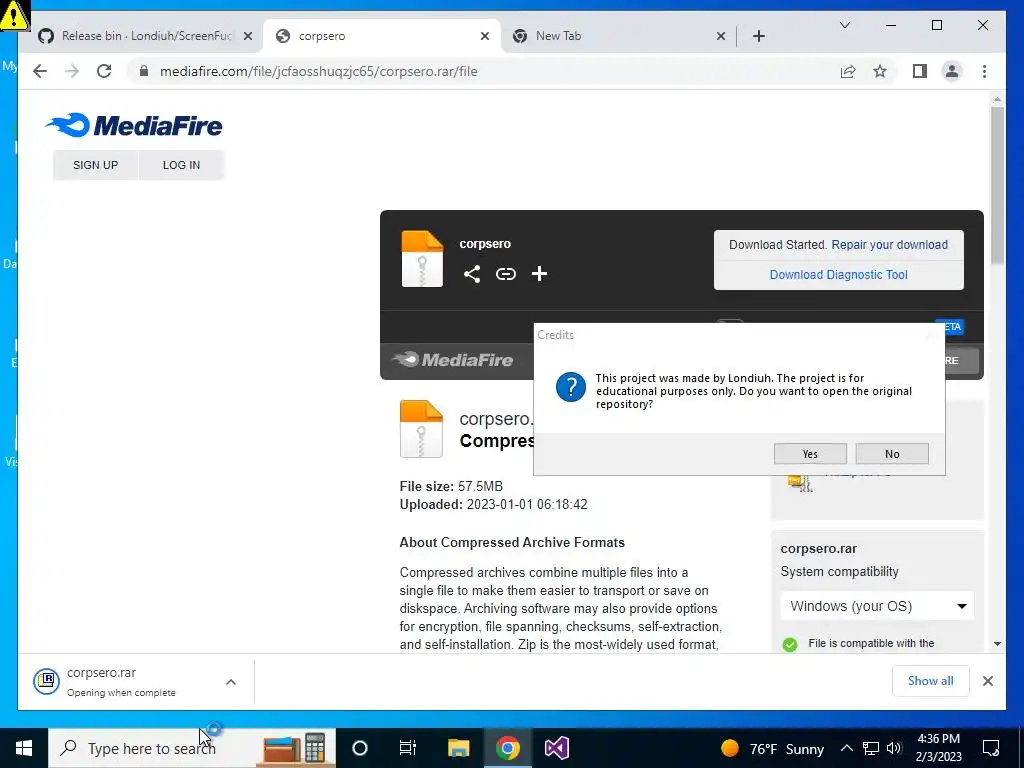
Task: Click the question mark icon in Credits dialog
Action: pyautogui.click(x=571, y=387)
